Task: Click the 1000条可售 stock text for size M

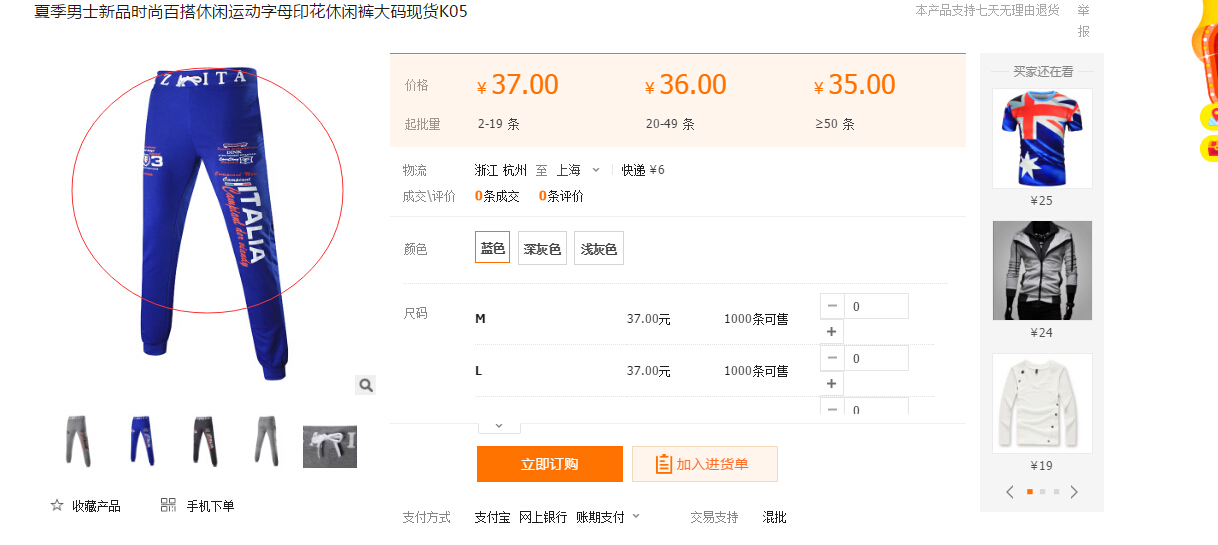Action: [756, 319]
